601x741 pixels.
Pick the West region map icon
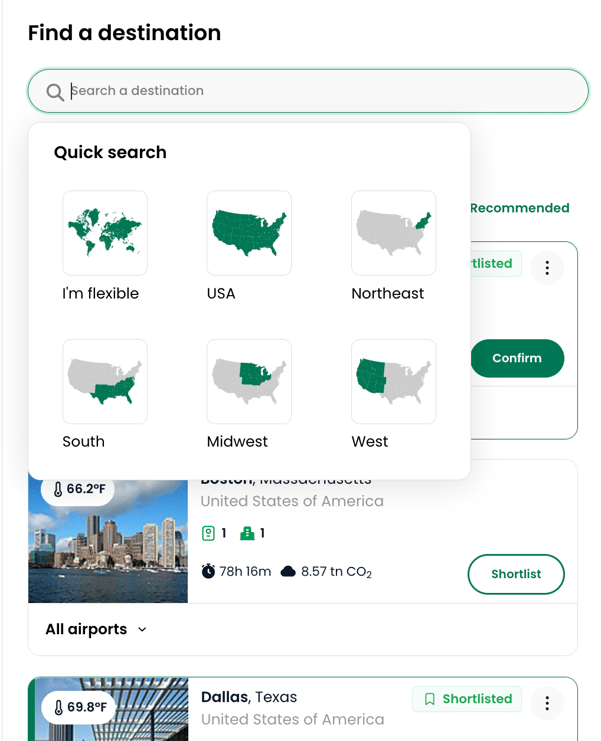tap(394, 381)
